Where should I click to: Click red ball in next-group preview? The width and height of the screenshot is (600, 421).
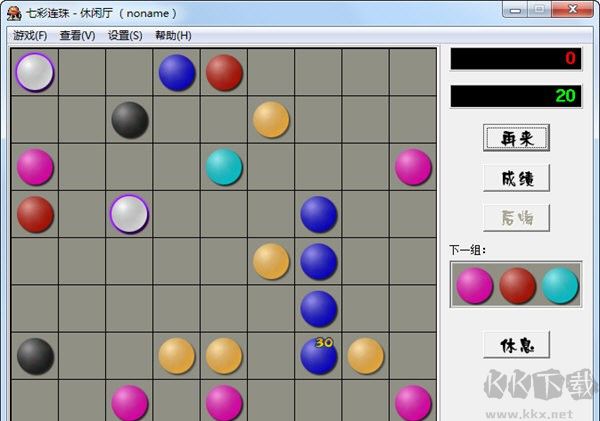click(x=517, y=286)
